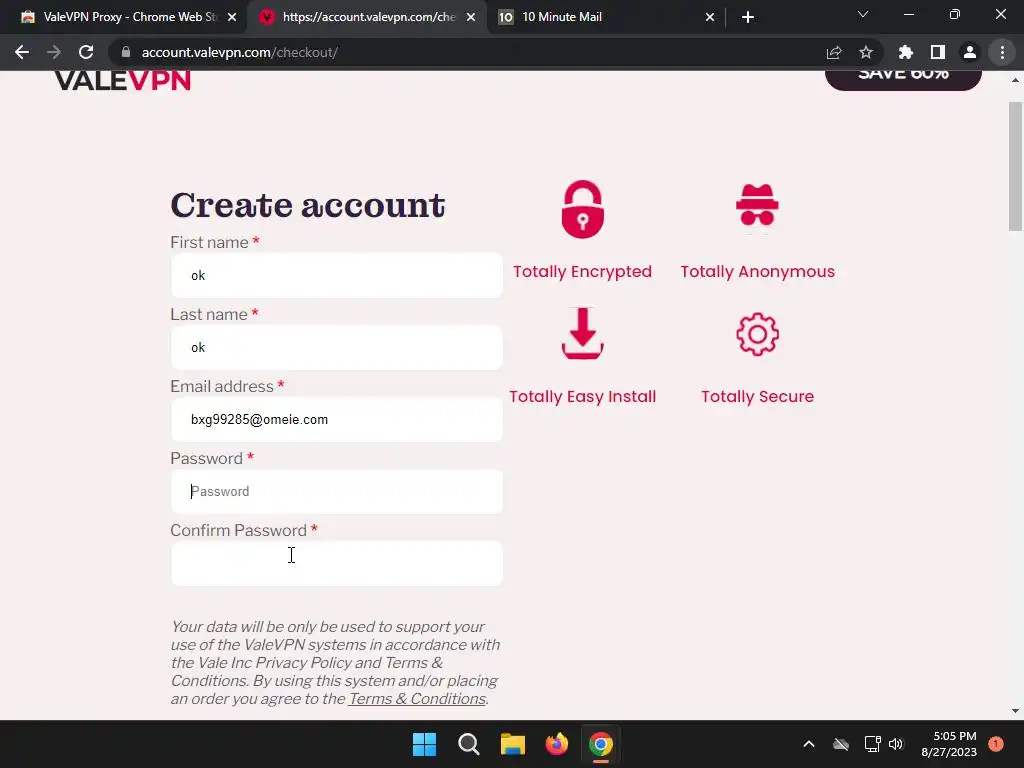Click the address bar URL
The width and height of the screenshot is (1024, 768).
pyautogui.click(x=240, y=52)
